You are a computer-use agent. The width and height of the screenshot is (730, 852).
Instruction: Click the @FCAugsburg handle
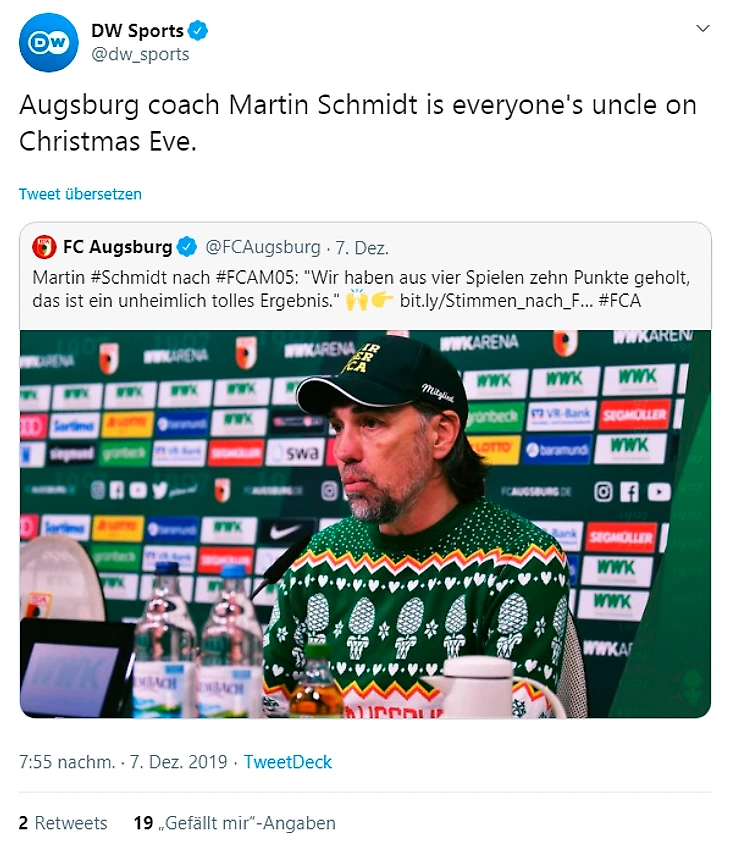[264, 247]
